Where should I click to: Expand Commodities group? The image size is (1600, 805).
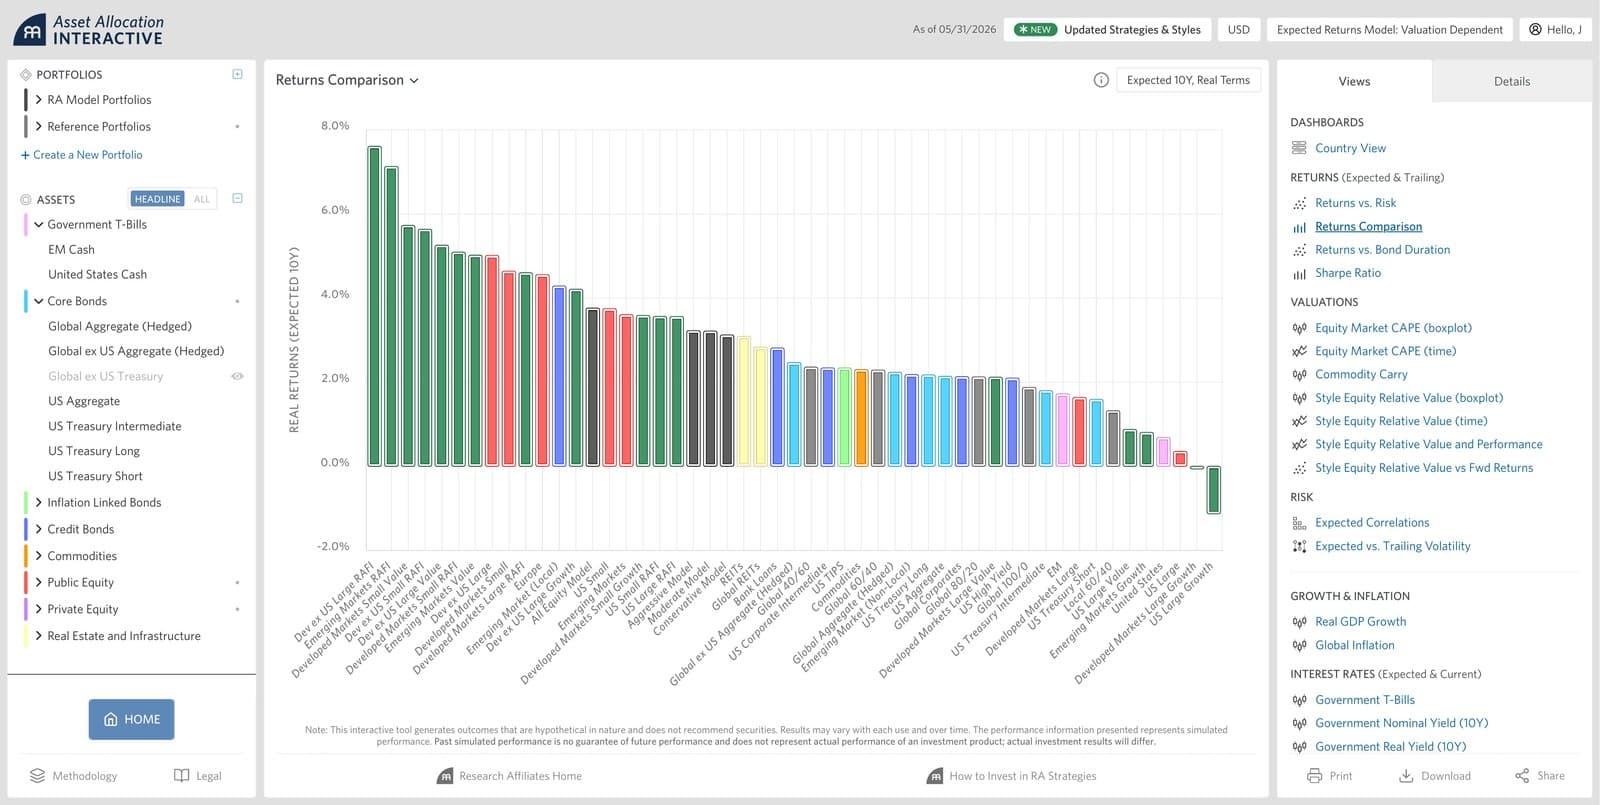[x=39, y=555]
